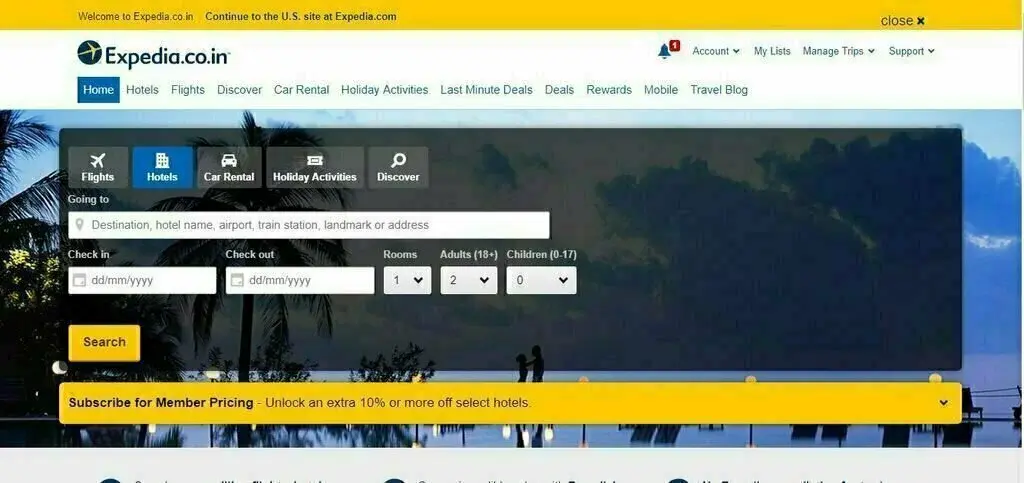Click the notification bell icon
The width and height of the screenshot is (1024, 483).
(x=665, y=51)
